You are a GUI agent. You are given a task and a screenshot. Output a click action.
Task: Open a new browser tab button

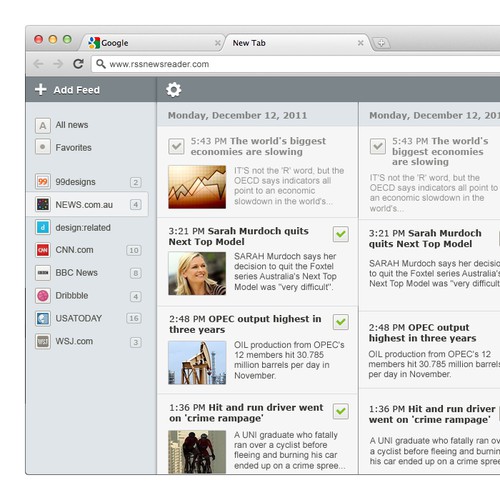pyautogui.click(x=381, y=43)
